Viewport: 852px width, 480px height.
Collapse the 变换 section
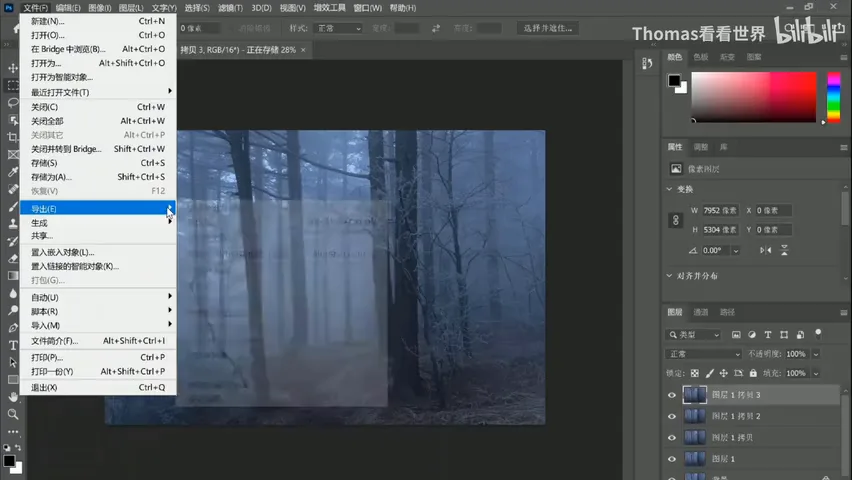click(669, 189)
